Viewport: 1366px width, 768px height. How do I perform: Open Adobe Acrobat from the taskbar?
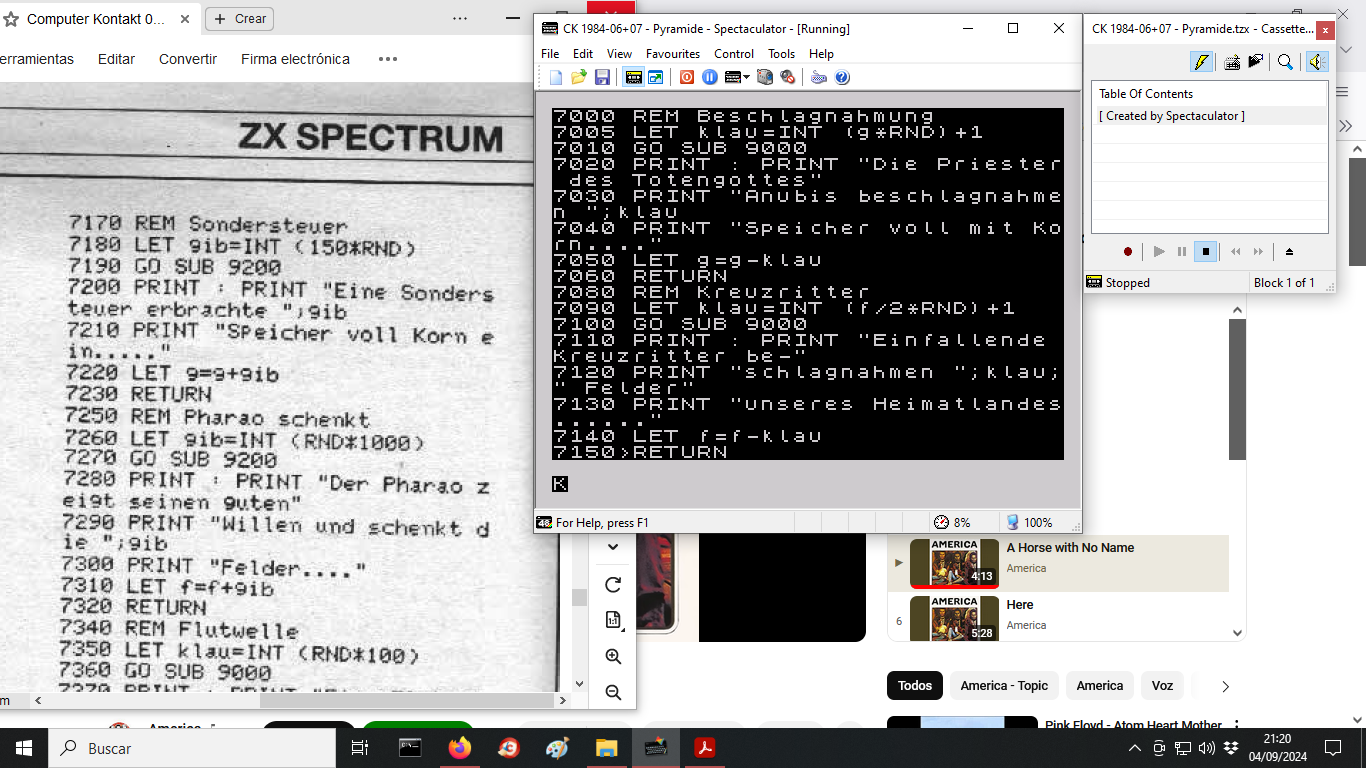[705, 748]
